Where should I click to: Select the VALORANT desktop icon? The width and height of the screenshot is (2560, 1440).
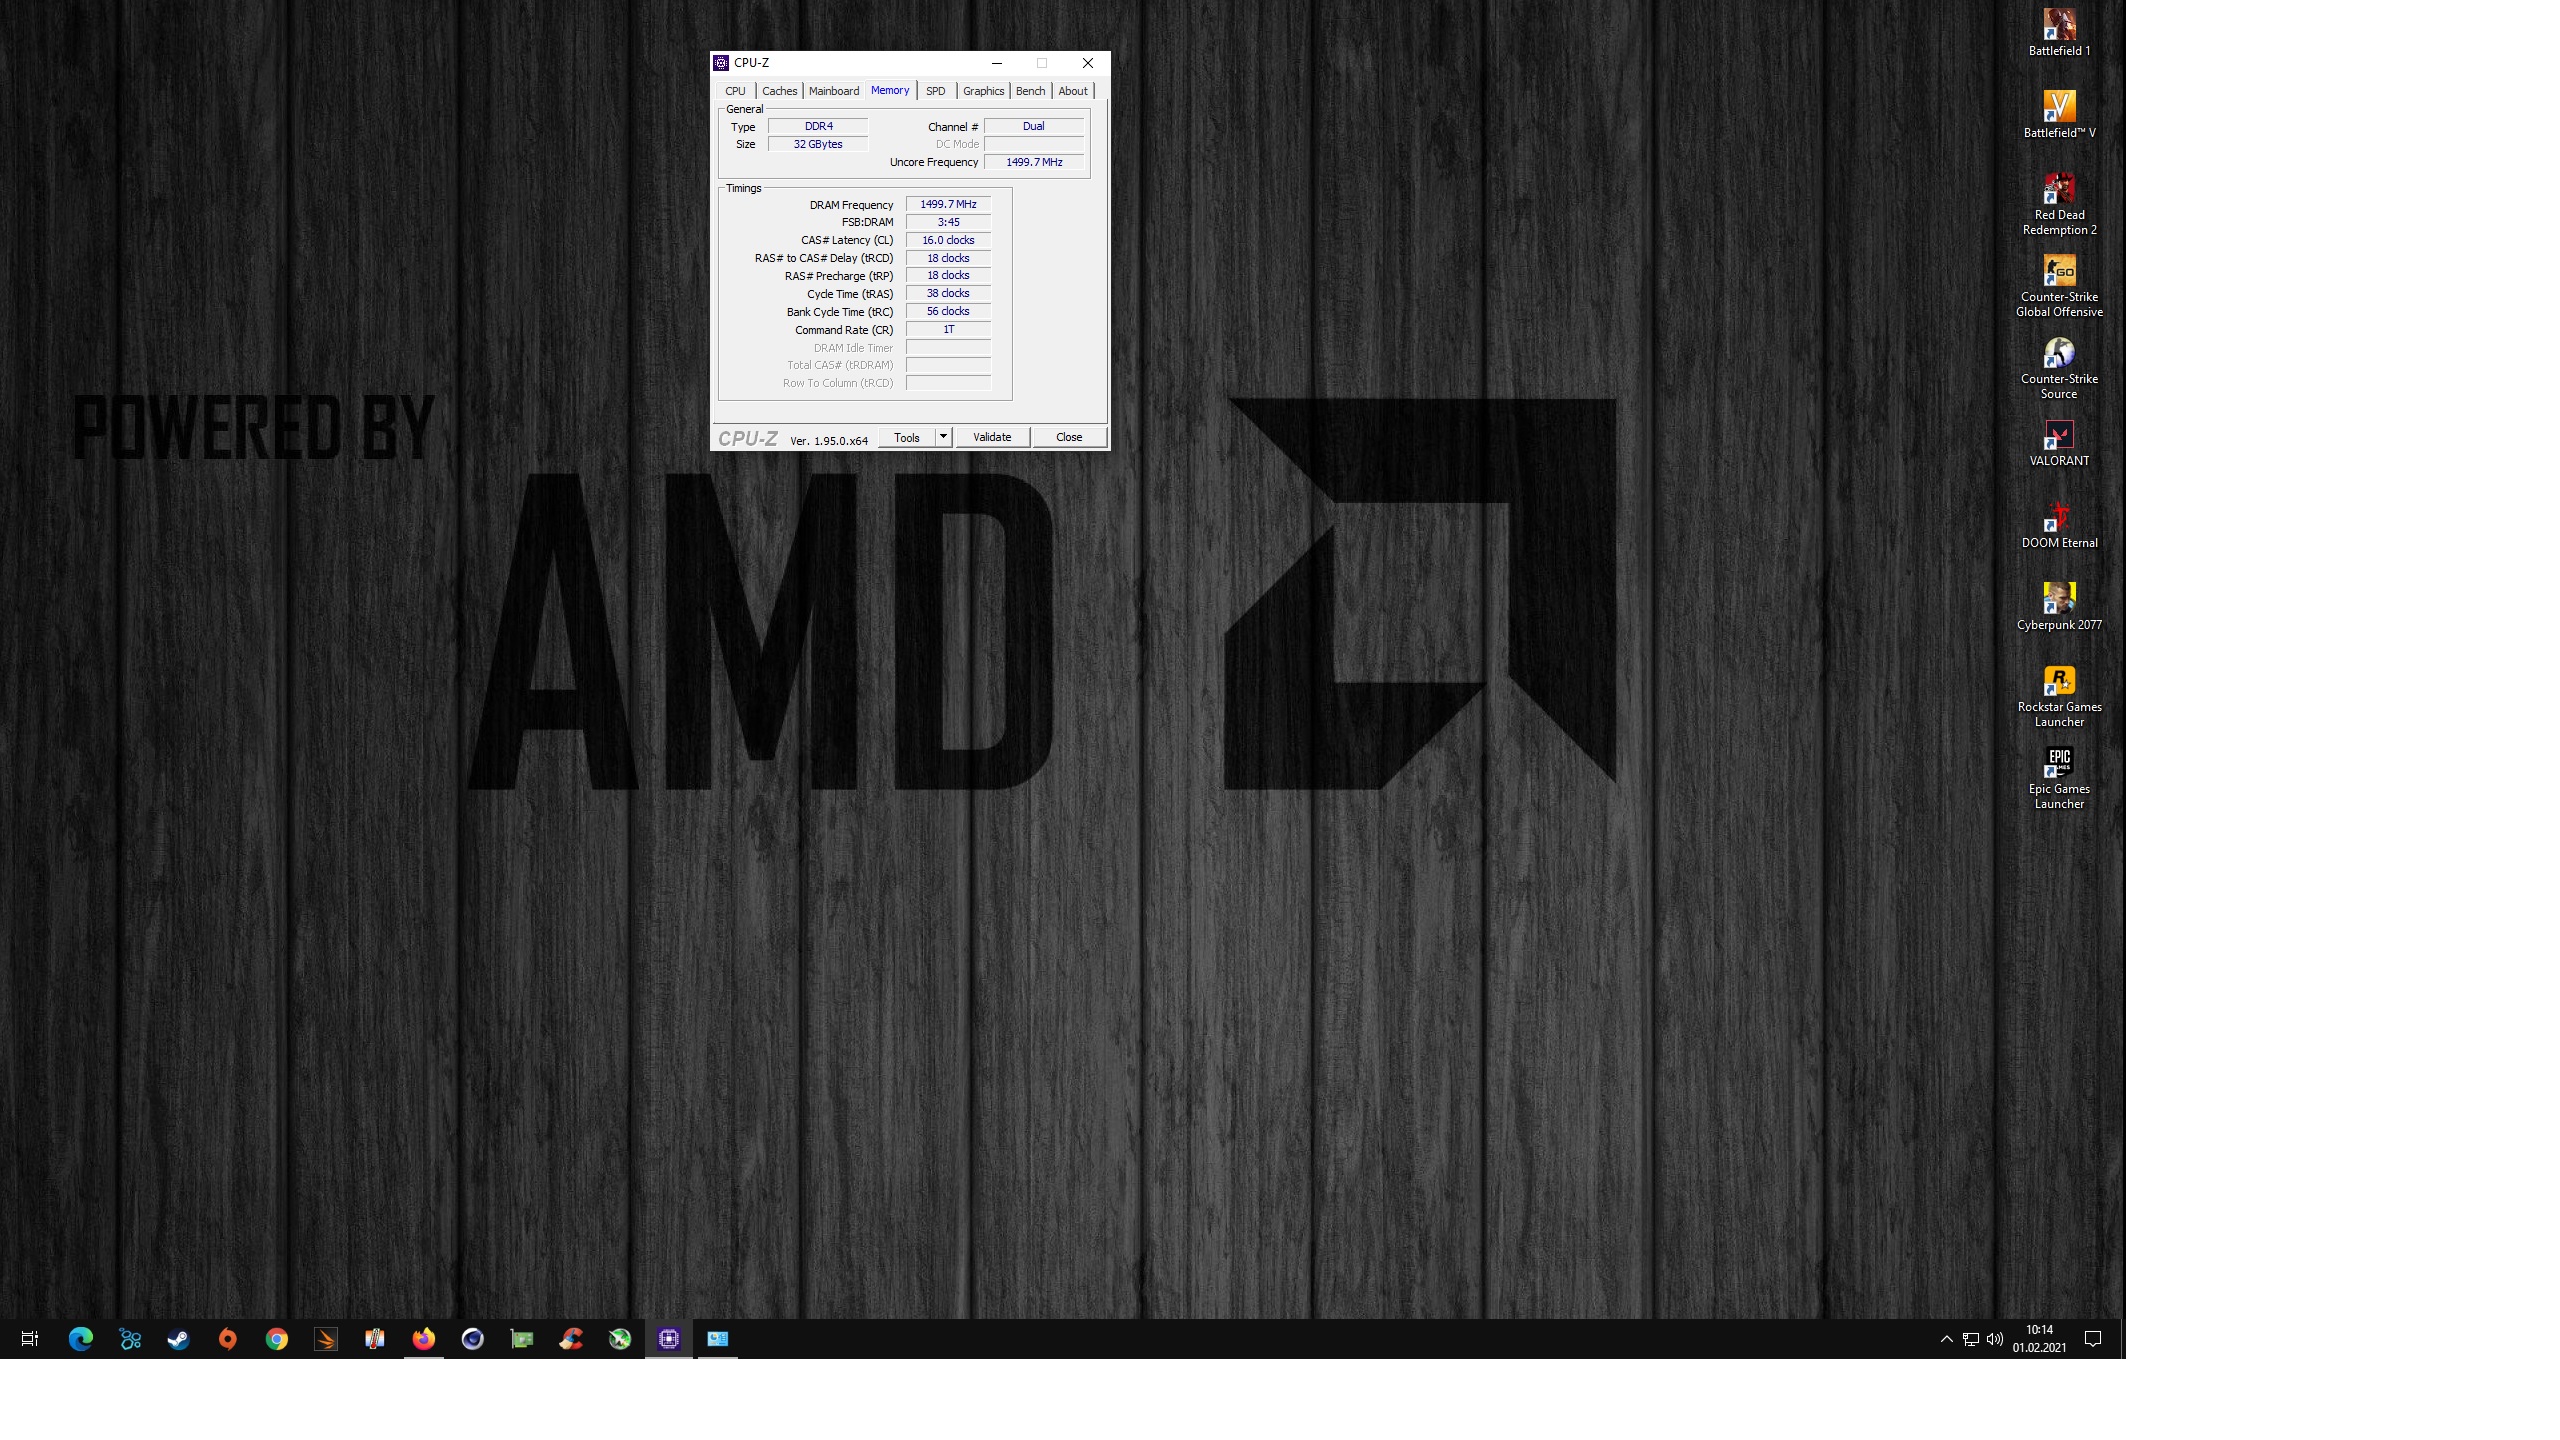[x=2059, y=444]
